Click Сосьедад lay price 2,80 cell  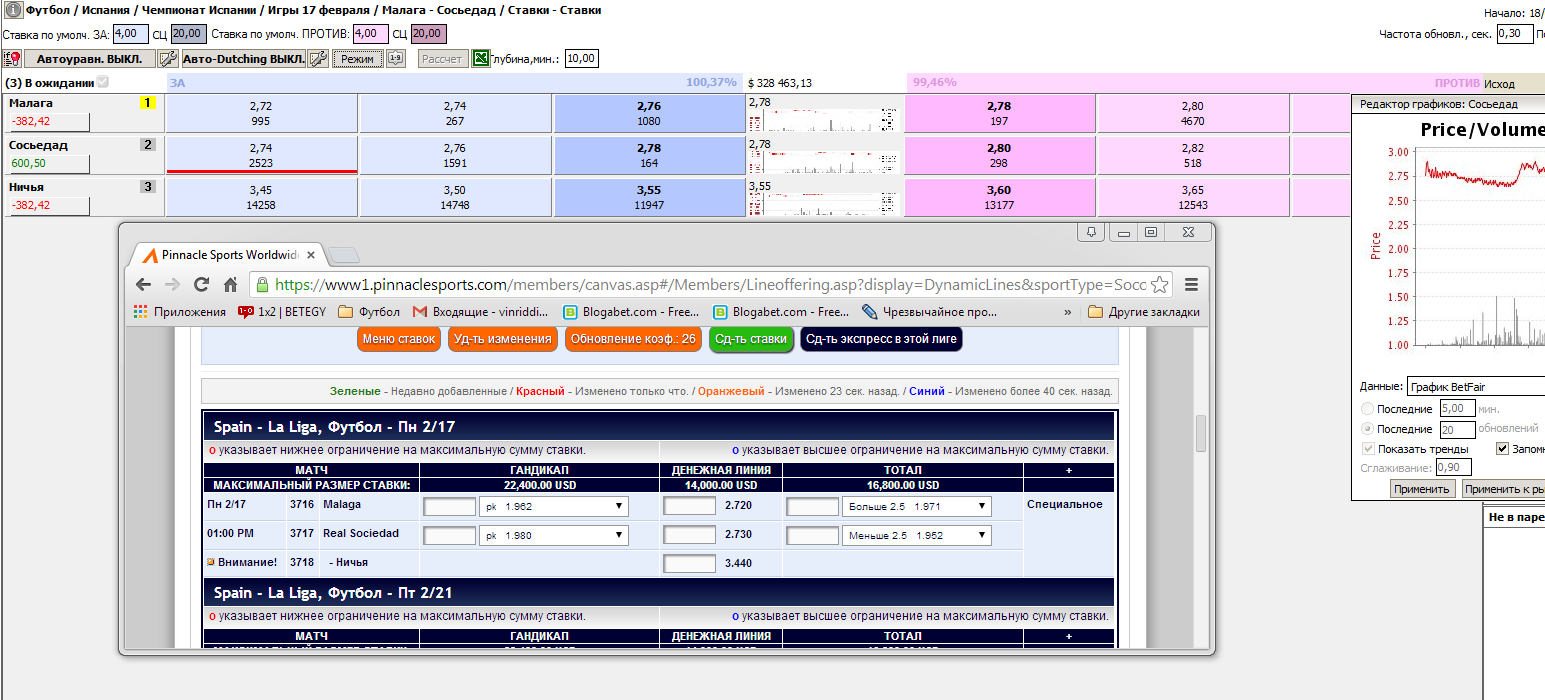click(x=998, y=155)
